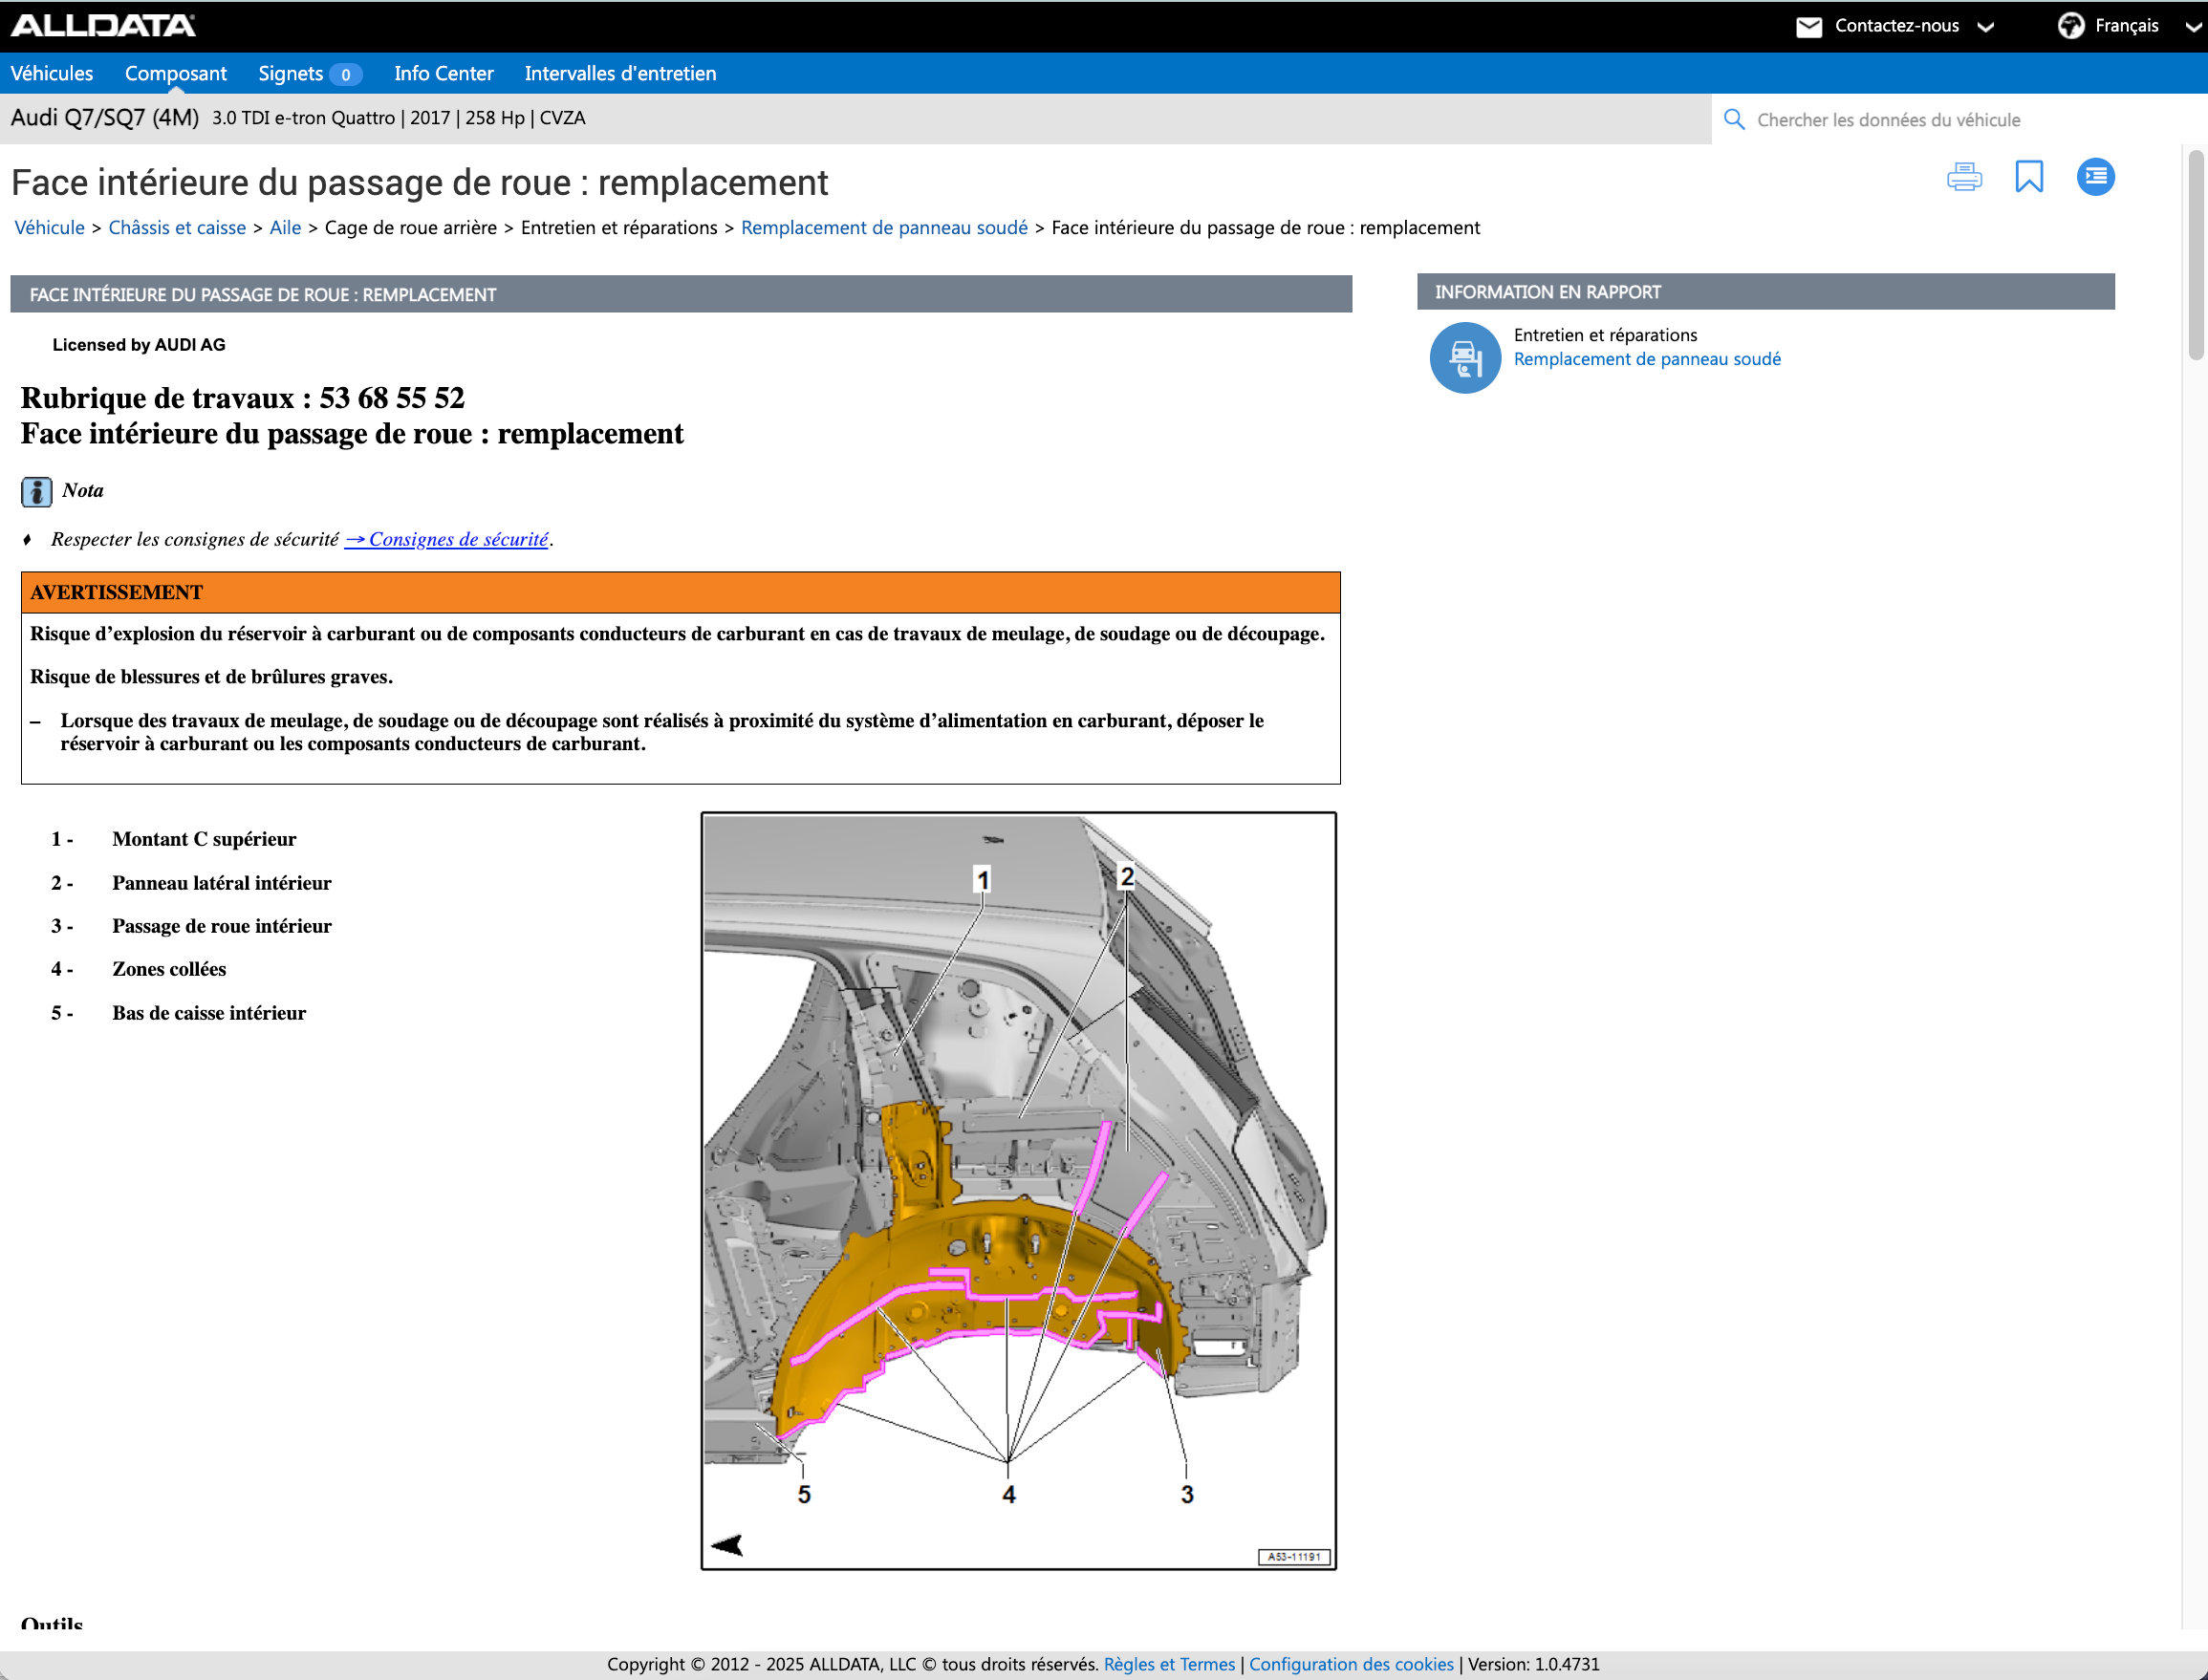Click Remplacement de panneau soudé breadcrumb
Viewport: 2208px width, 1680px height.
pos(884,227)
